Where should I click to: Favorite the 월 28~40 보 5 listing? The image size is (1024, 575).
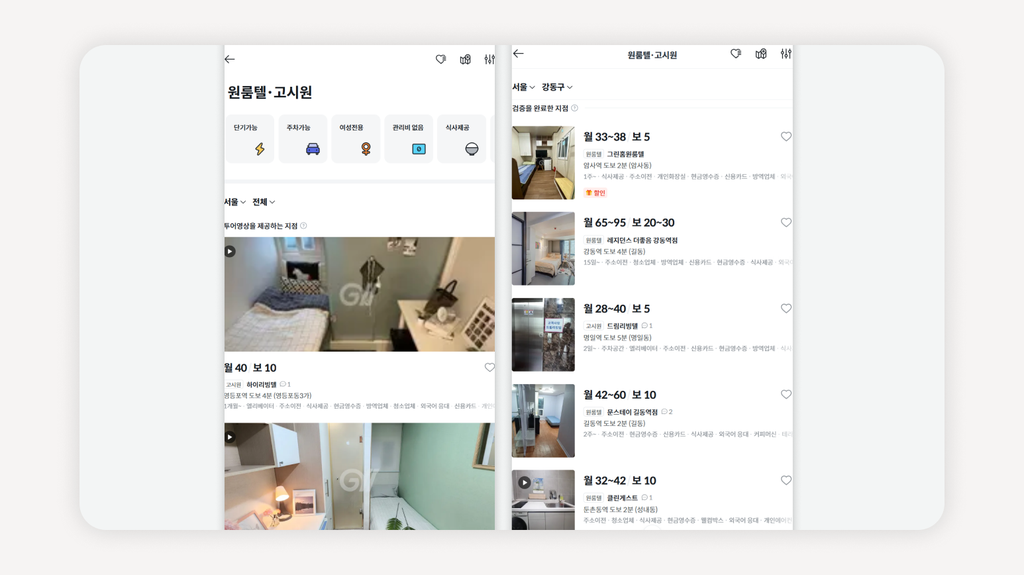coord(786,308)
